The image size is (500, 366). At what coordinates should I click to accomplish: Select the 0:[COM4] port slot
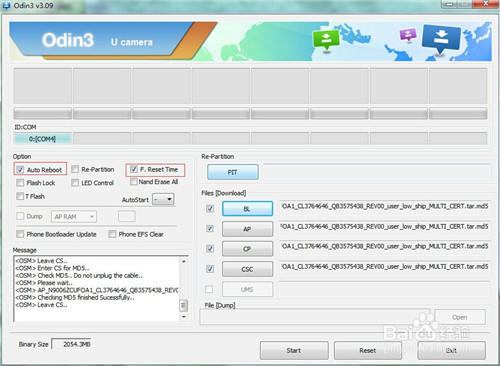coord(42,139)
